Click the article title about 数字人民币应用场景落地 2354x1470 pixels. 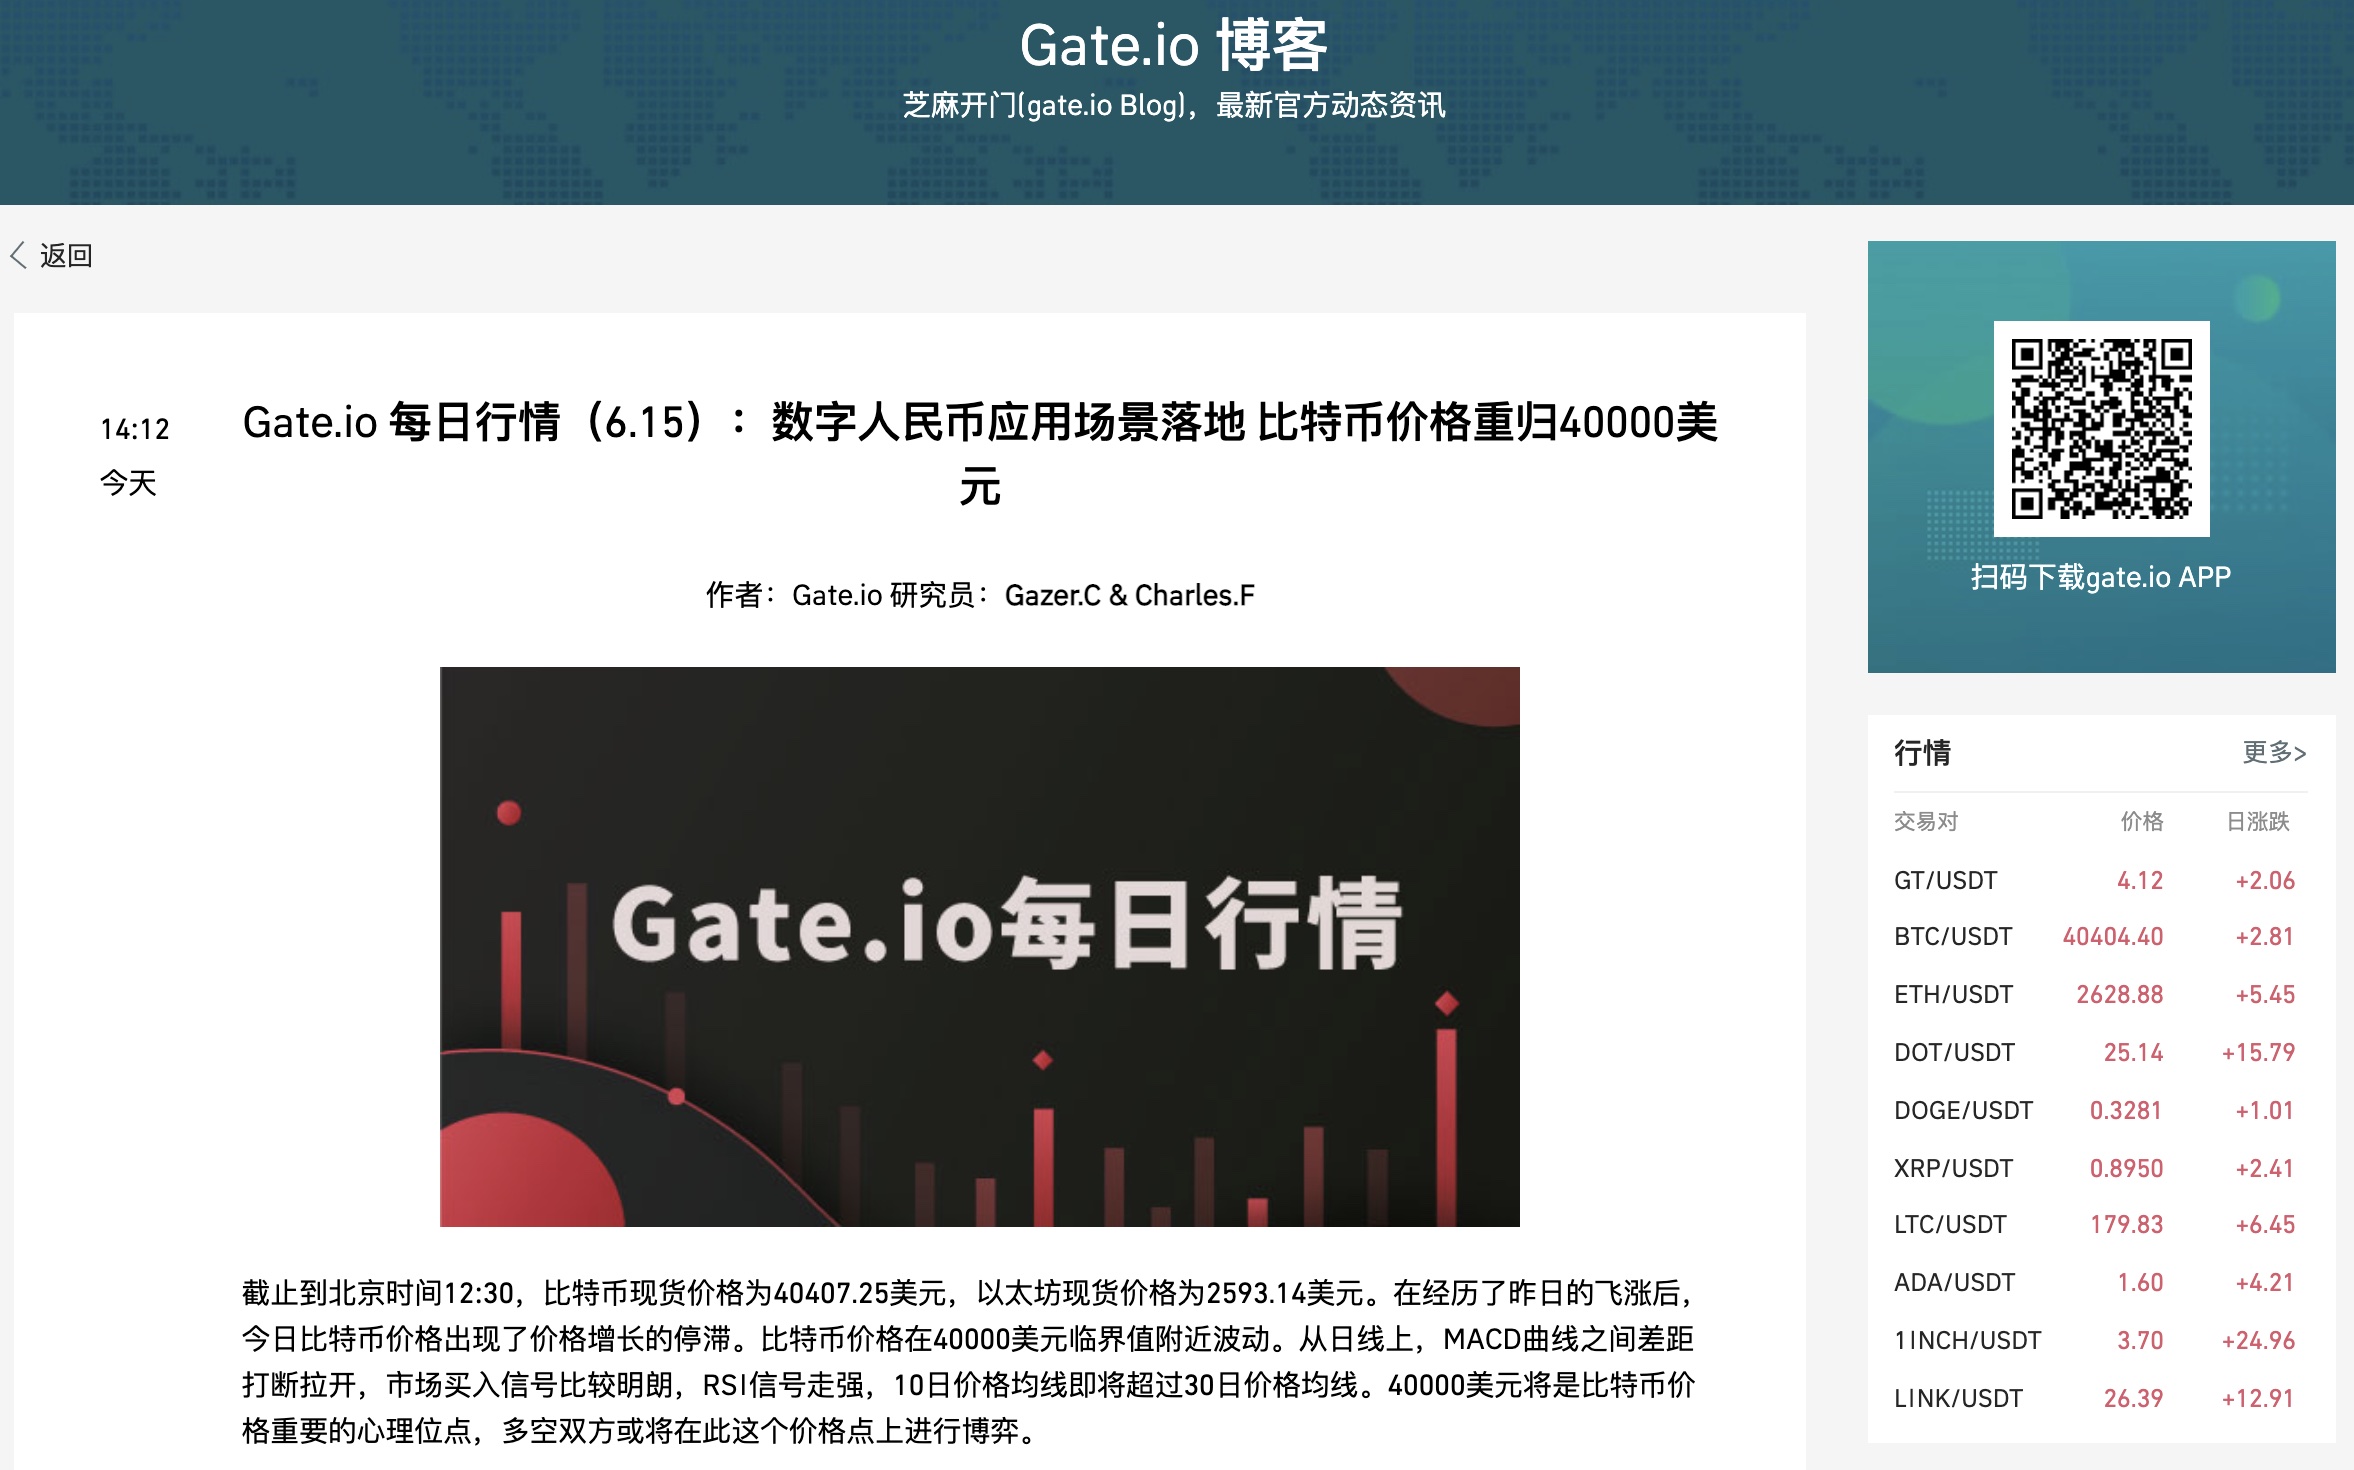979,453
